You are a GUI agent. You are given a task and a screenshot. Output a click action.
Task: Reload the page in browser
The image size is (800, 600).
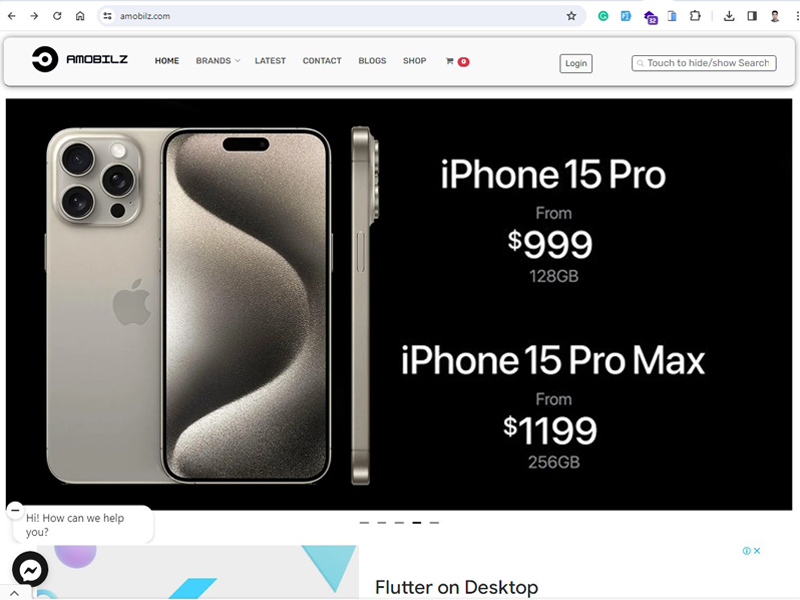click(57, 16)
